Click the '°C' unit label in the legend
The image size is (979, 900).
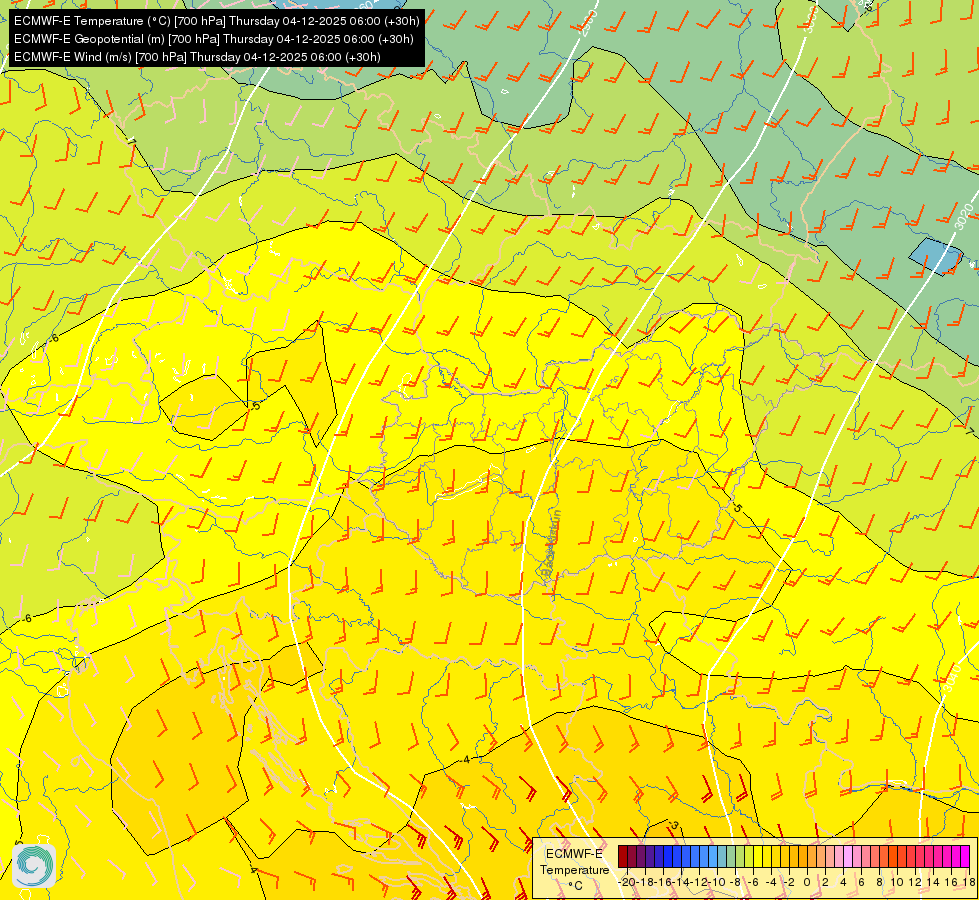[576, 886]
